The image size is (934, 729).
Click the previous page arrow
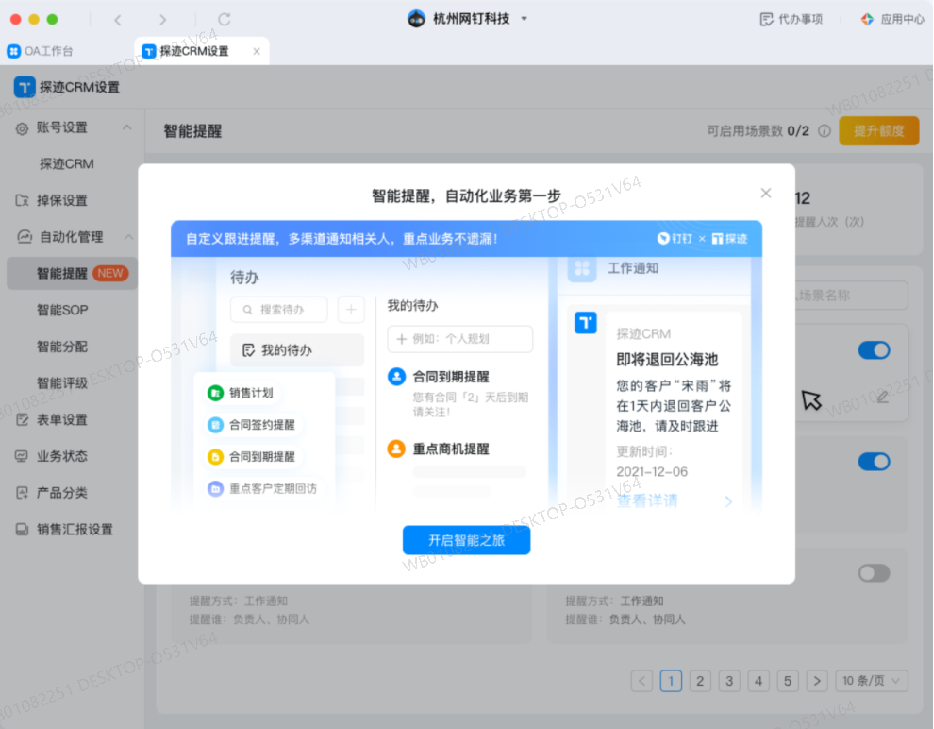(642, 680)
